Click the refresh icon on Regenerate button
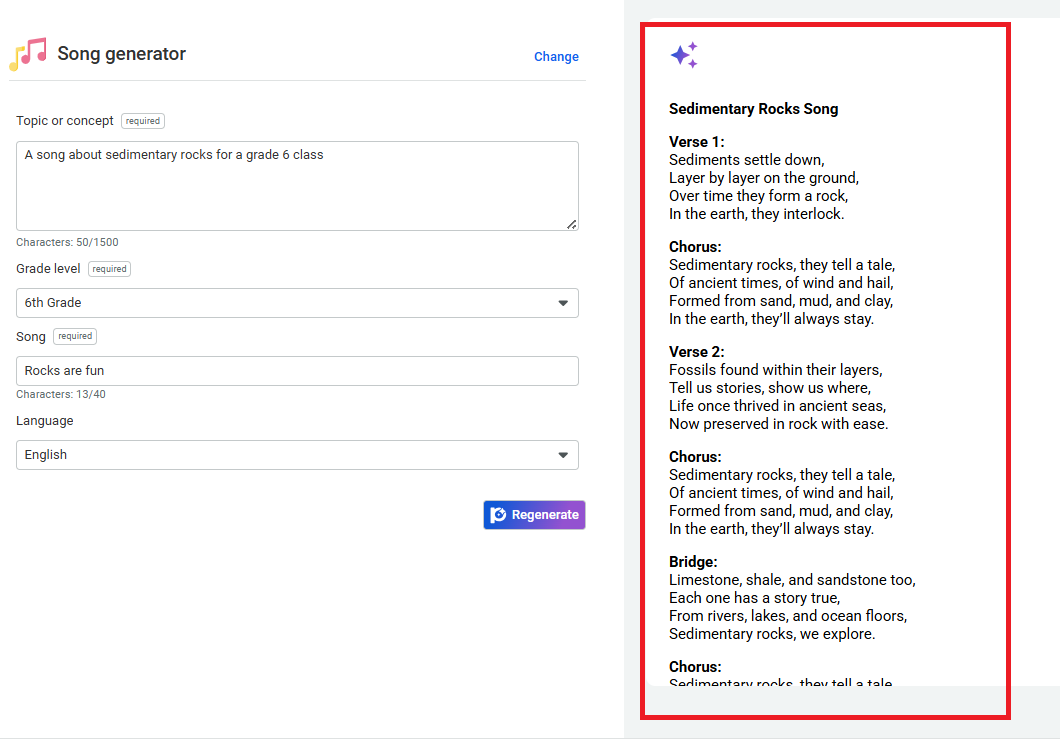Screen dimensions: 1060x744 tap(498, 515)
